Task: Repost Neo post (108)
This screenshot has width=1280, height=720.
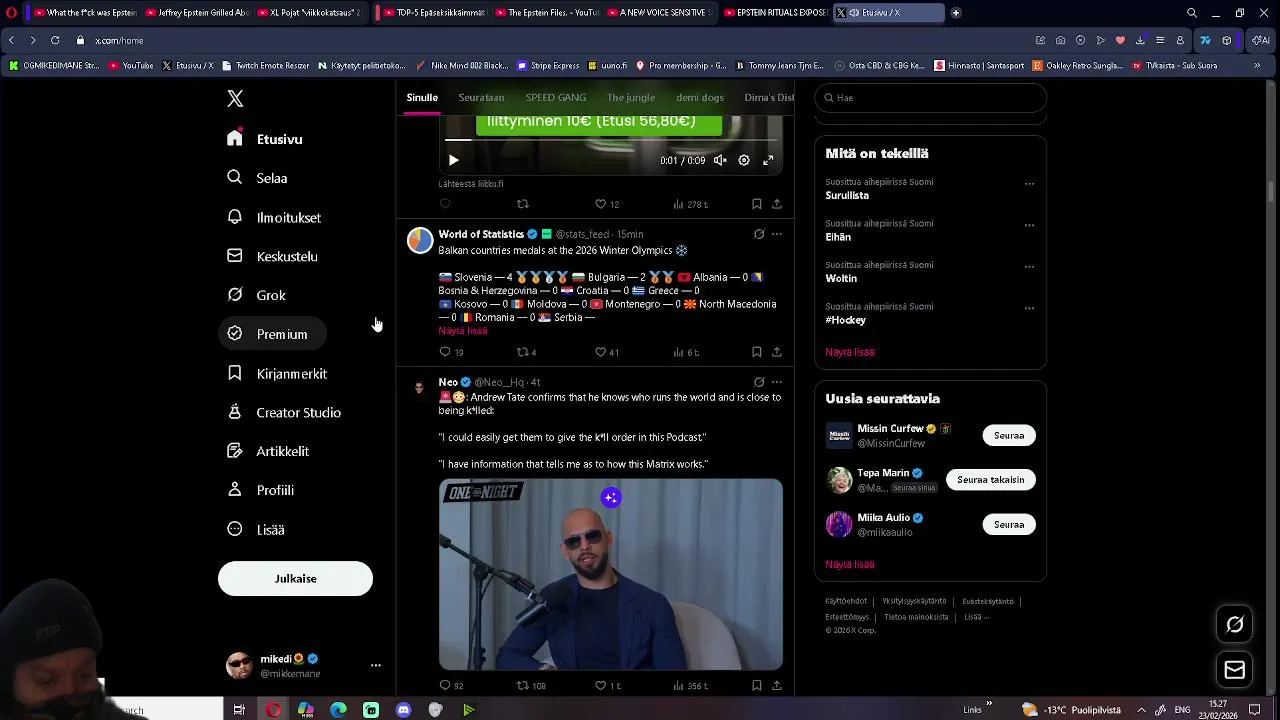Action: (x=530, y=686)
